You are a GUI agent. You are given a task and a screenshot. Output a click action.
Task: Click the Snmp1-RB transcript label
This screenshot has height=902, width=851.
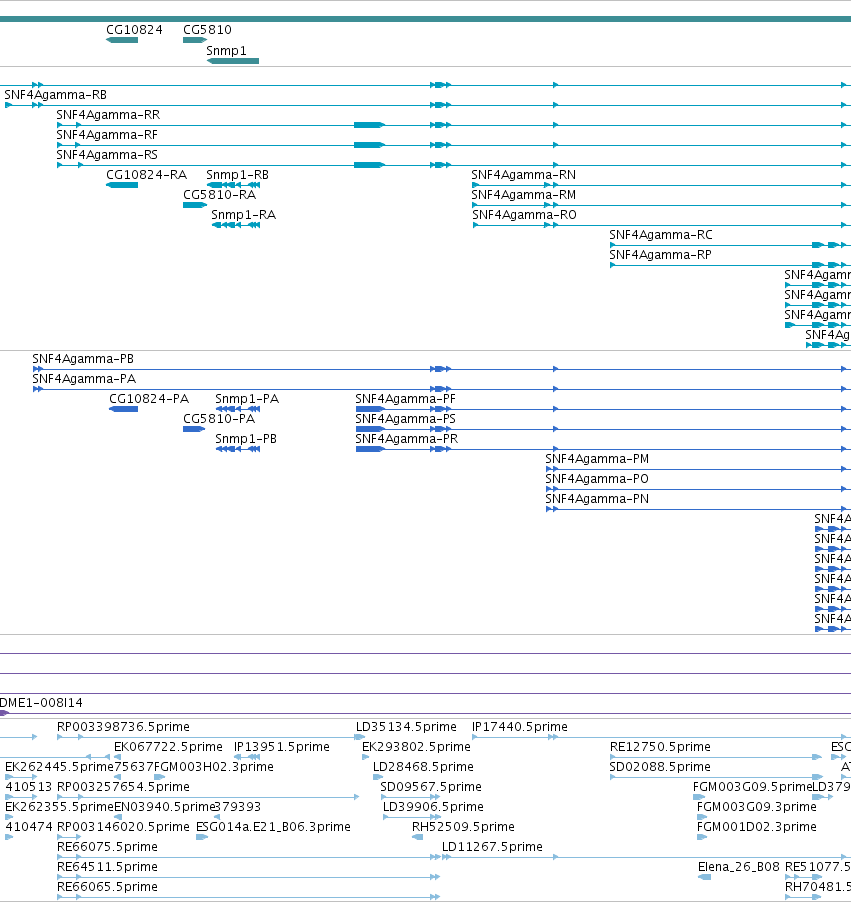[237, 175]
